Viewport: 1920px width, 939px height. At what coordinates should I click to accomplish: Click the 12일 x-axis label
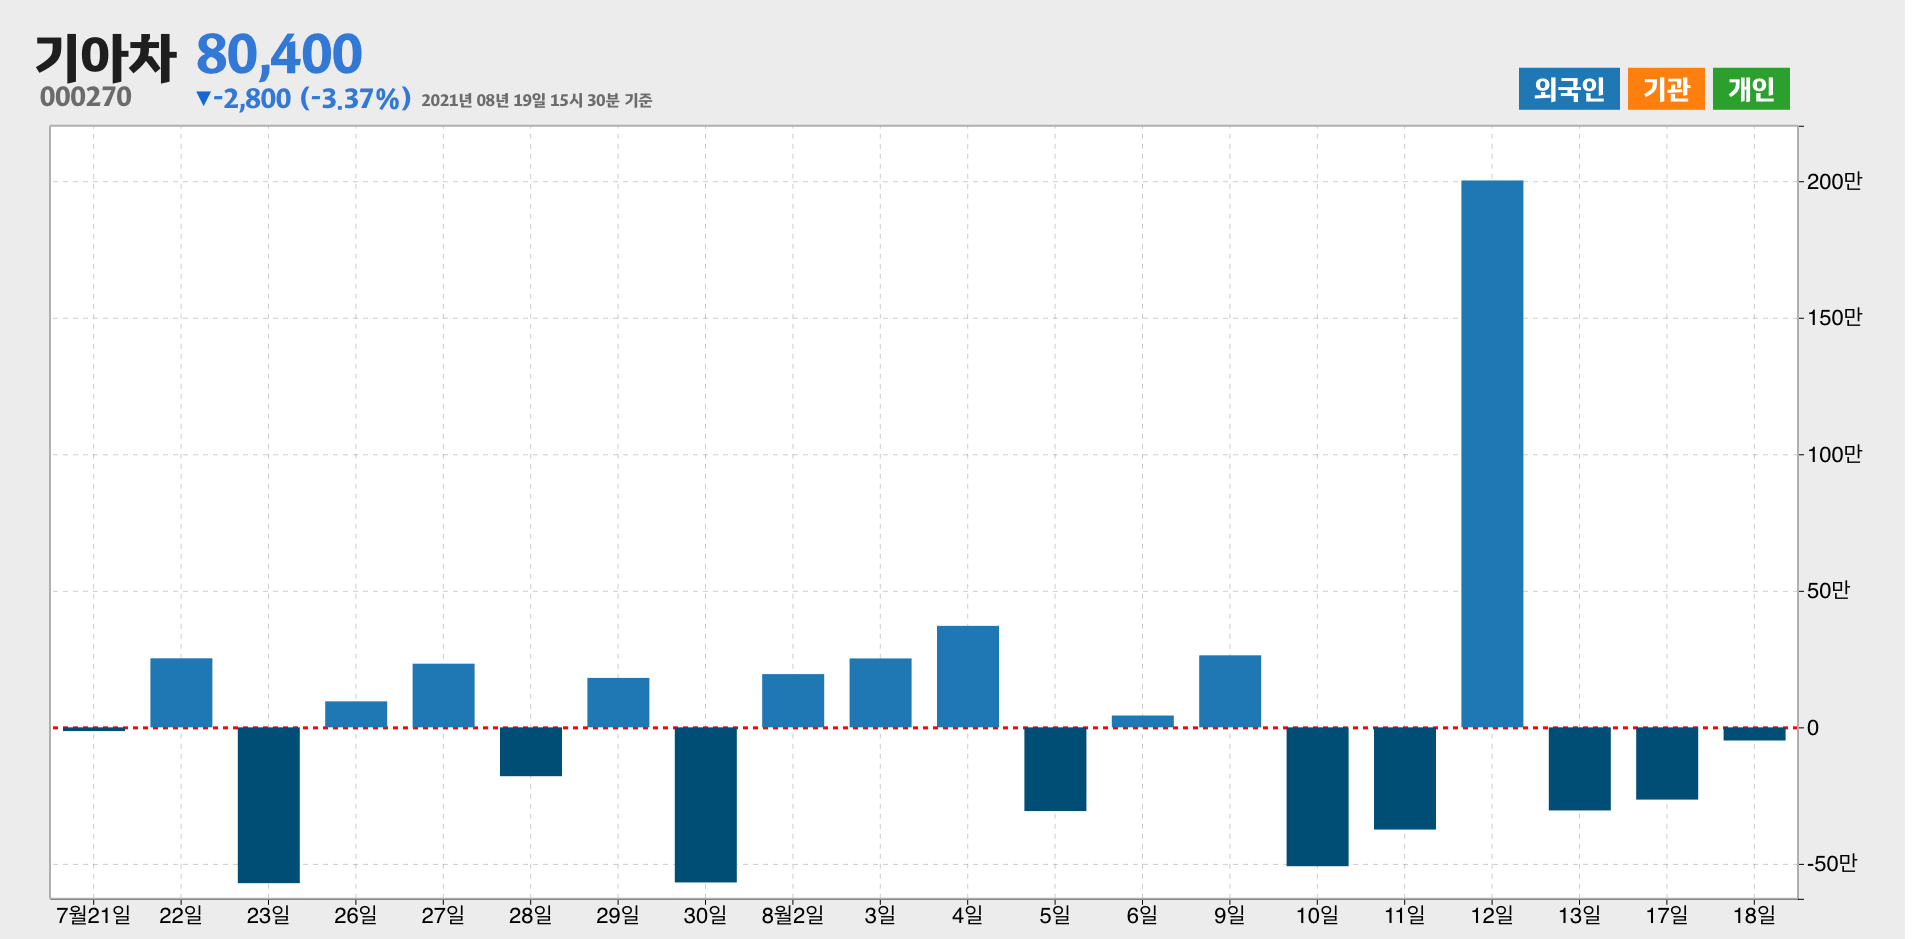click(1492, 915)
